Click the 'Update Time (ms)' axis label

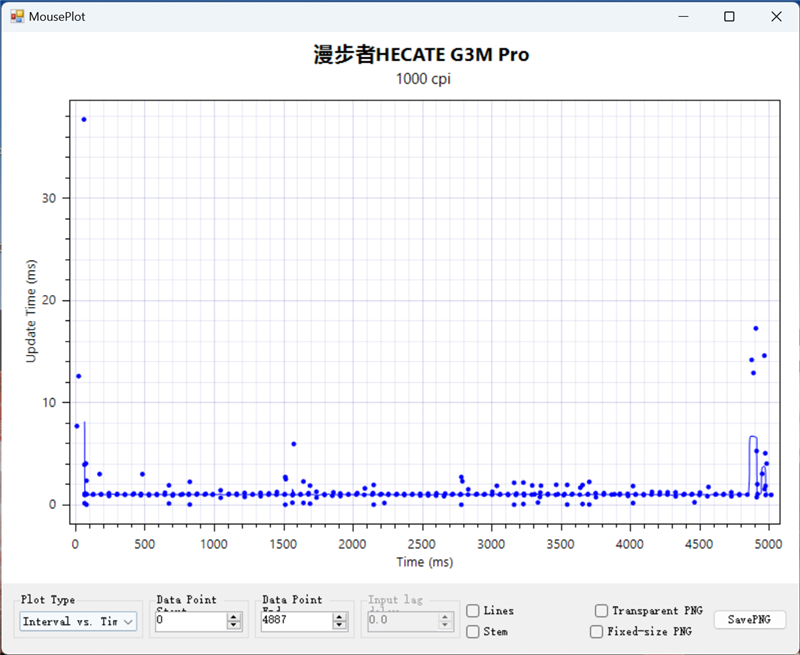31,311
